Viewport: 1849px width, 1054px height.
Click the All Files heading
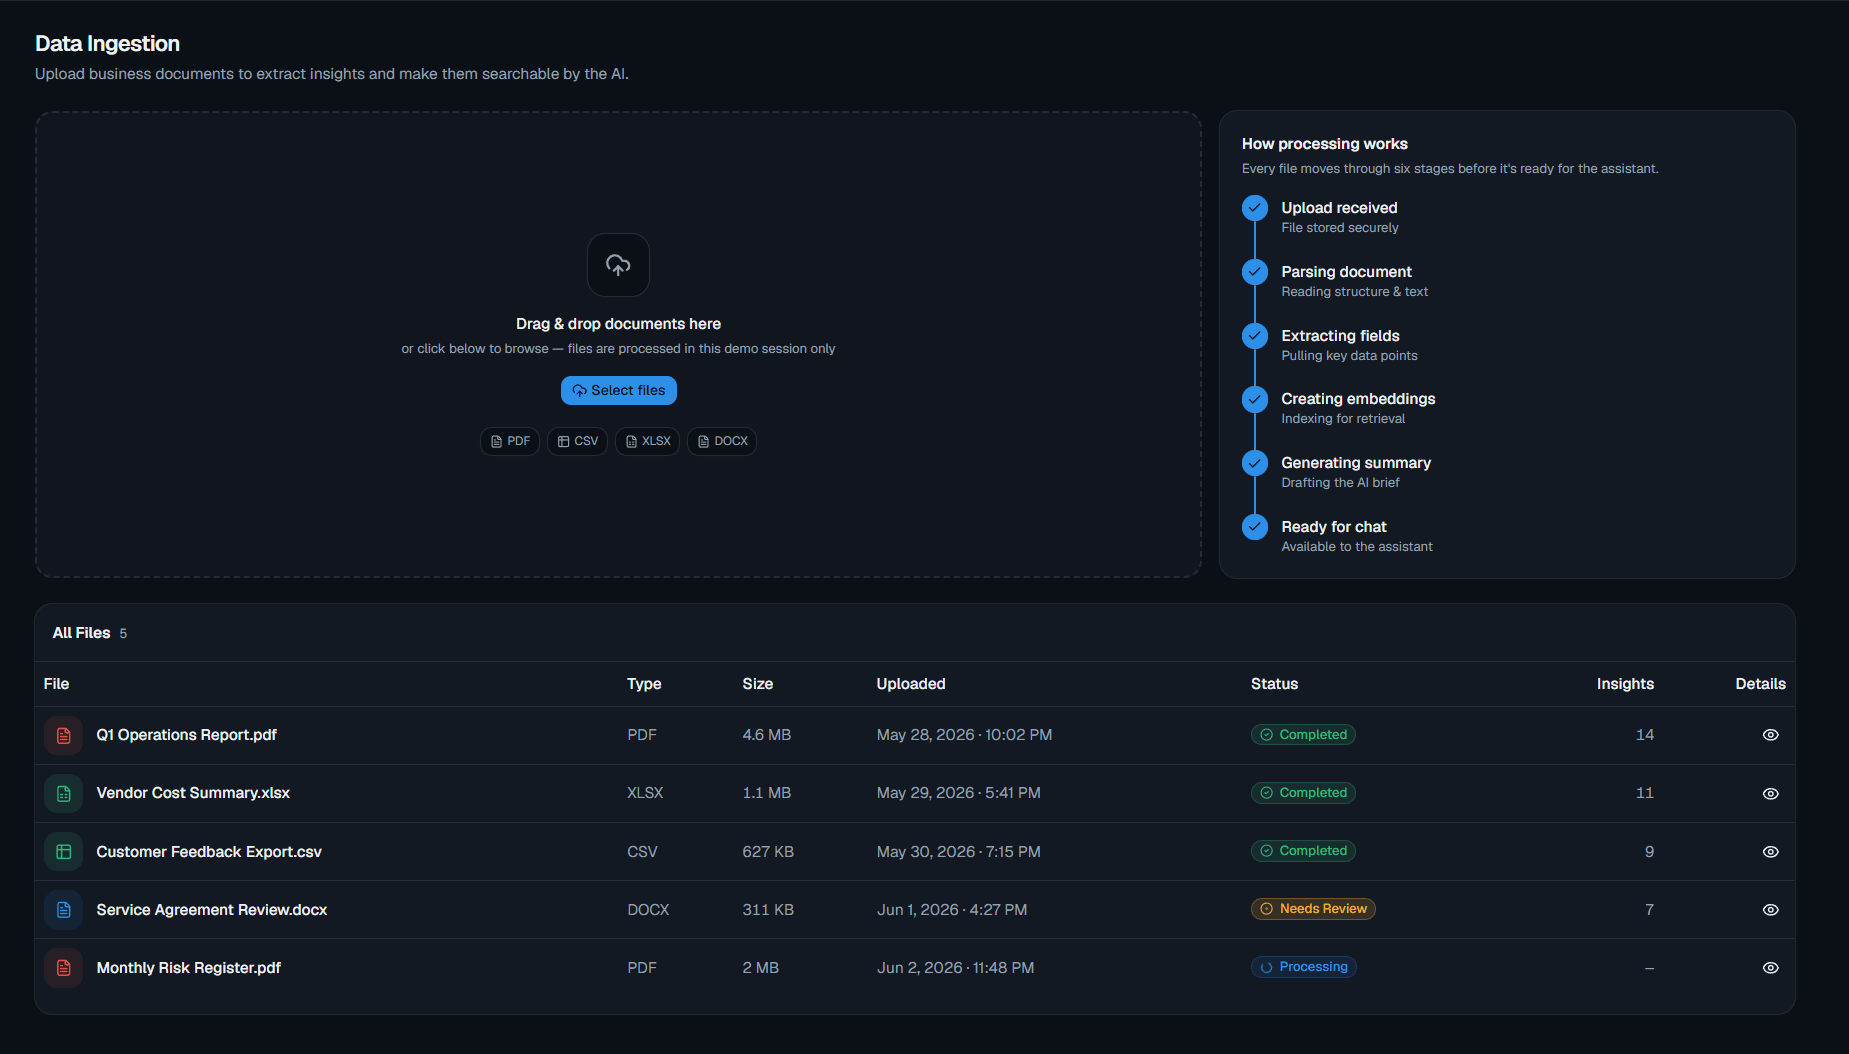click(x=81, y=633)
